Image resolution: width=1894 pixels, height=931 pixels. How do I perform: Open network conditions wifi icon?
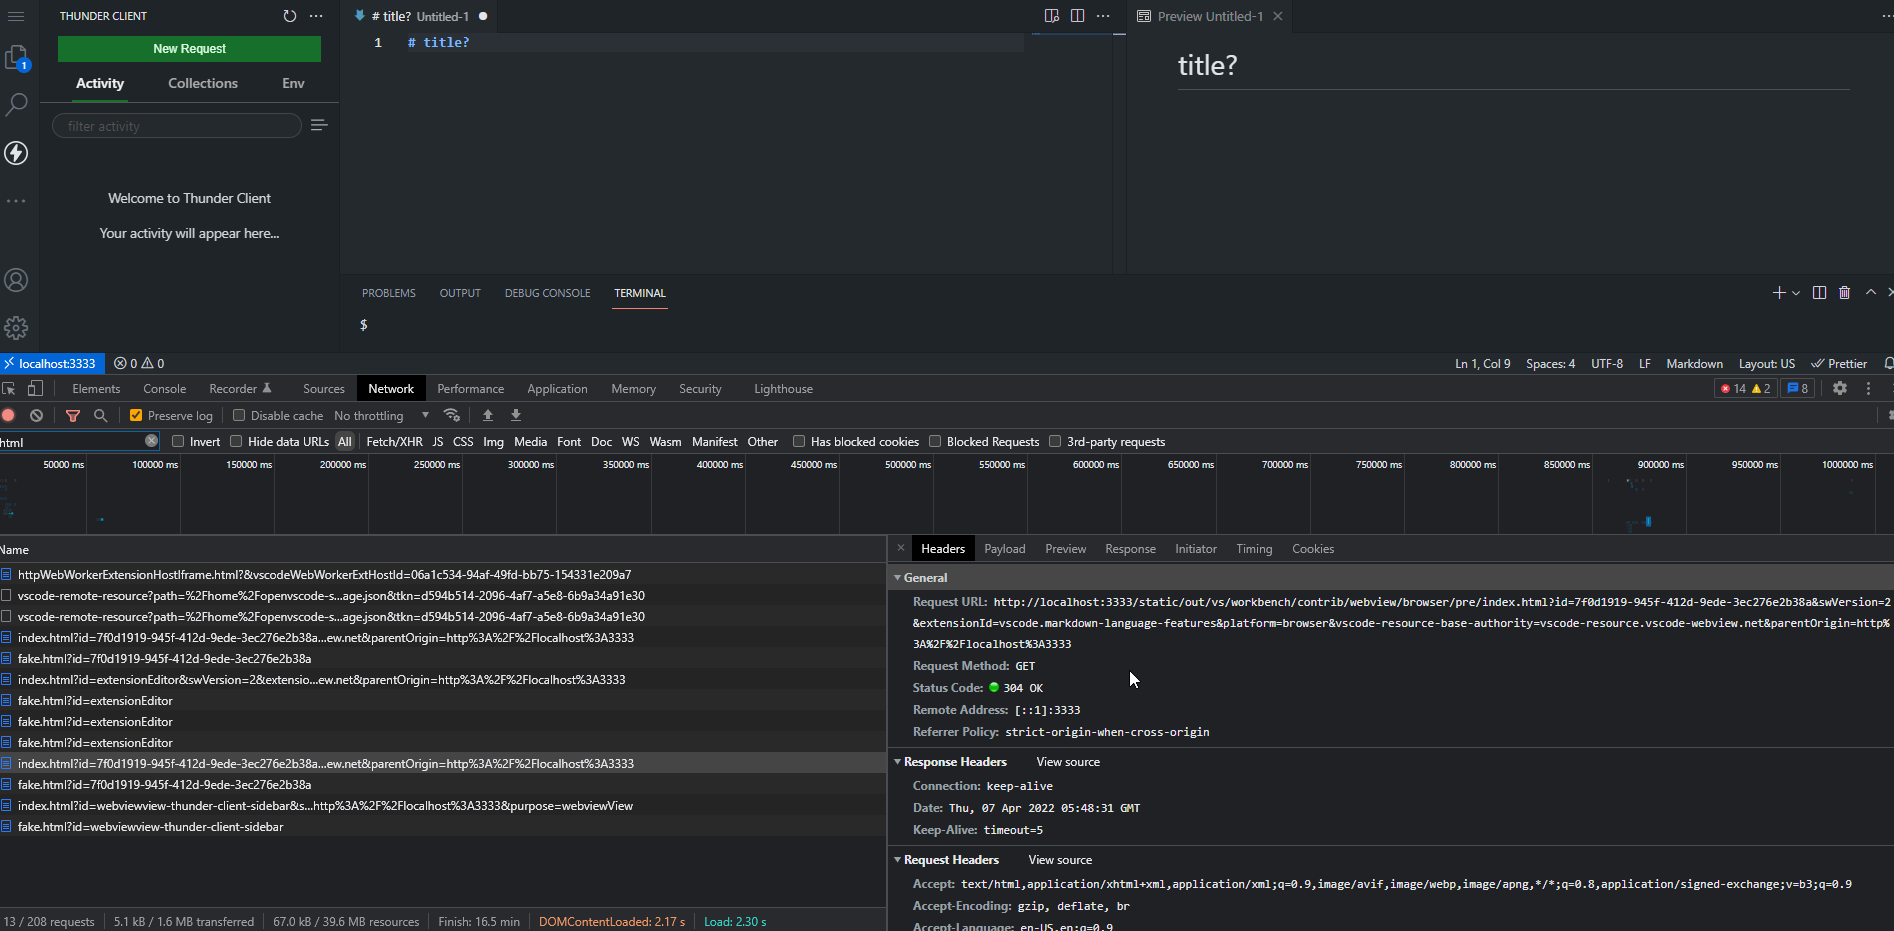tap(452, 415)
